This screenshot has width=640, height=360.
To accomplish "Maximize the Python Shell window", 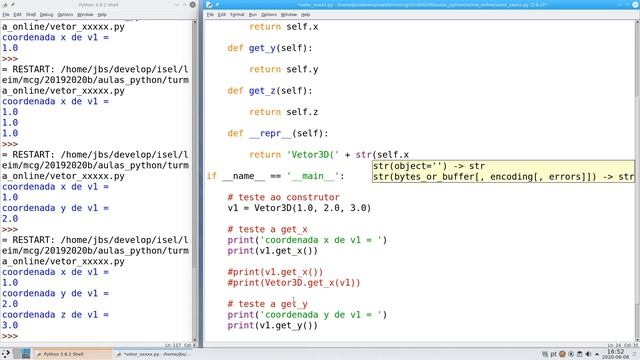I will coord(184,4).
